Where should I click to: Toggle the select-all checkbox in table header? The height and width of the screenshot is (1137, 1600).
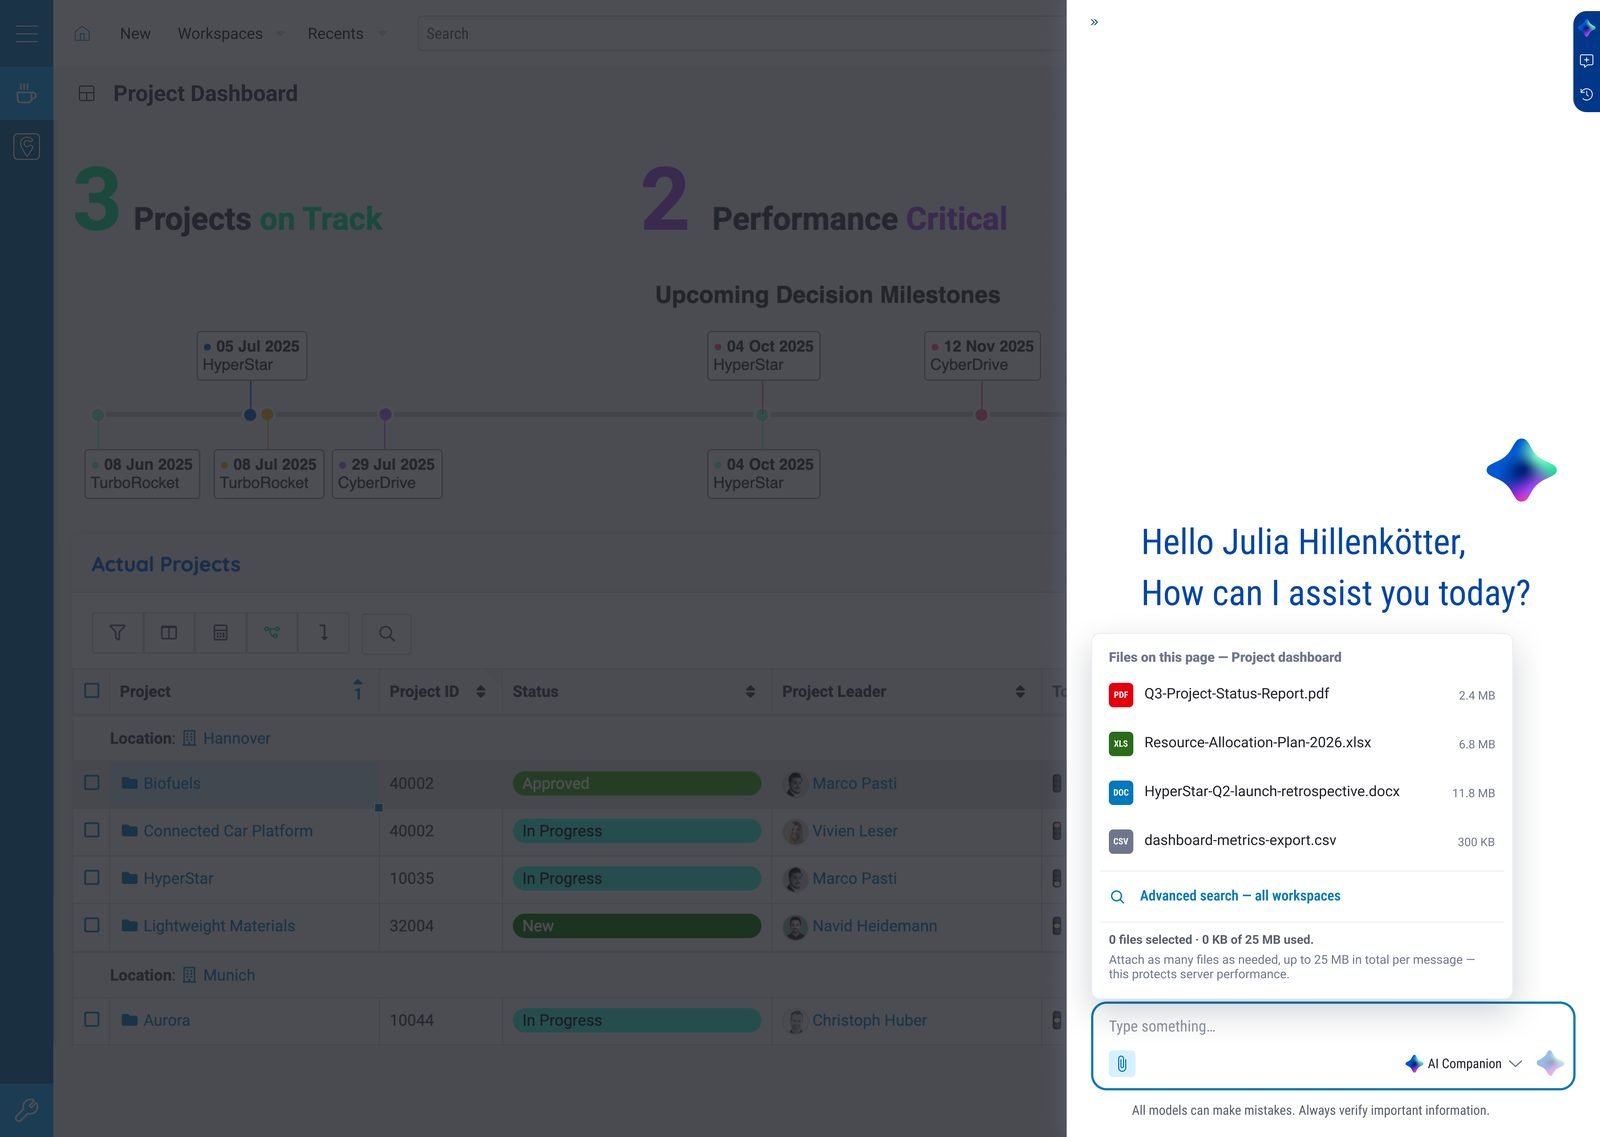(92, 691)
